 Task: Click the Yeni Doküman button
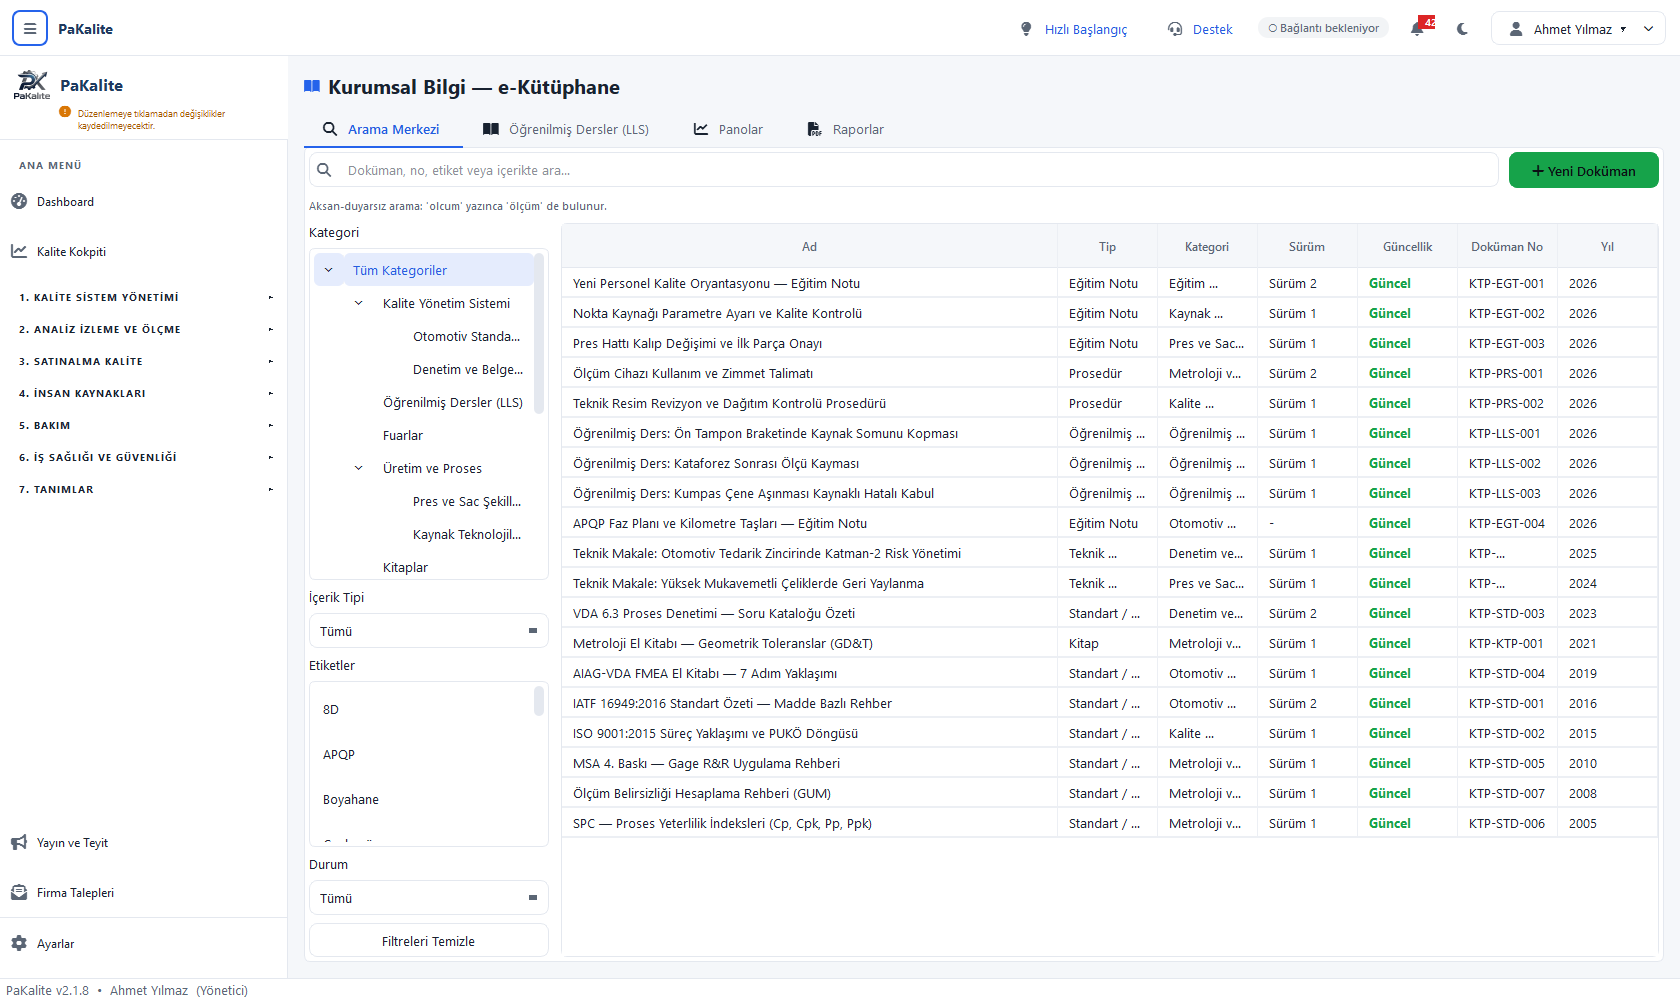pyautogui.click(x=1584, y=170)
